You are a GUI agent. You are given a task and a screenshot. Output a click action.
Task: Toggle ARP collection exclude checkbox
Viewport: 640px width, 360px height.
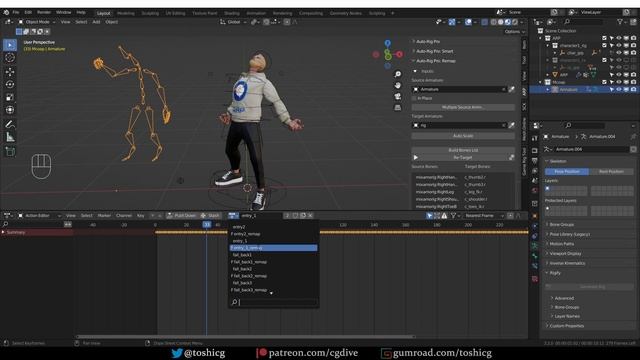(x=604, y=38)
